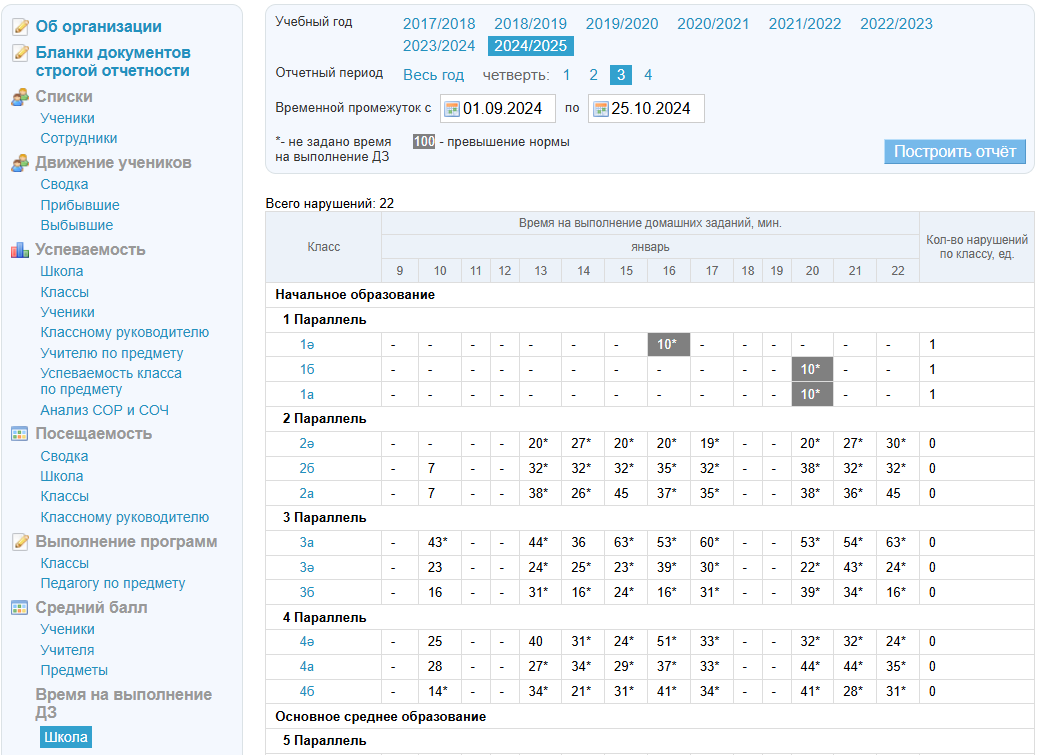This screenshot has width=1041, height=755.
Task: Open the start date calendar picker icon
Action: coord(451,109)
